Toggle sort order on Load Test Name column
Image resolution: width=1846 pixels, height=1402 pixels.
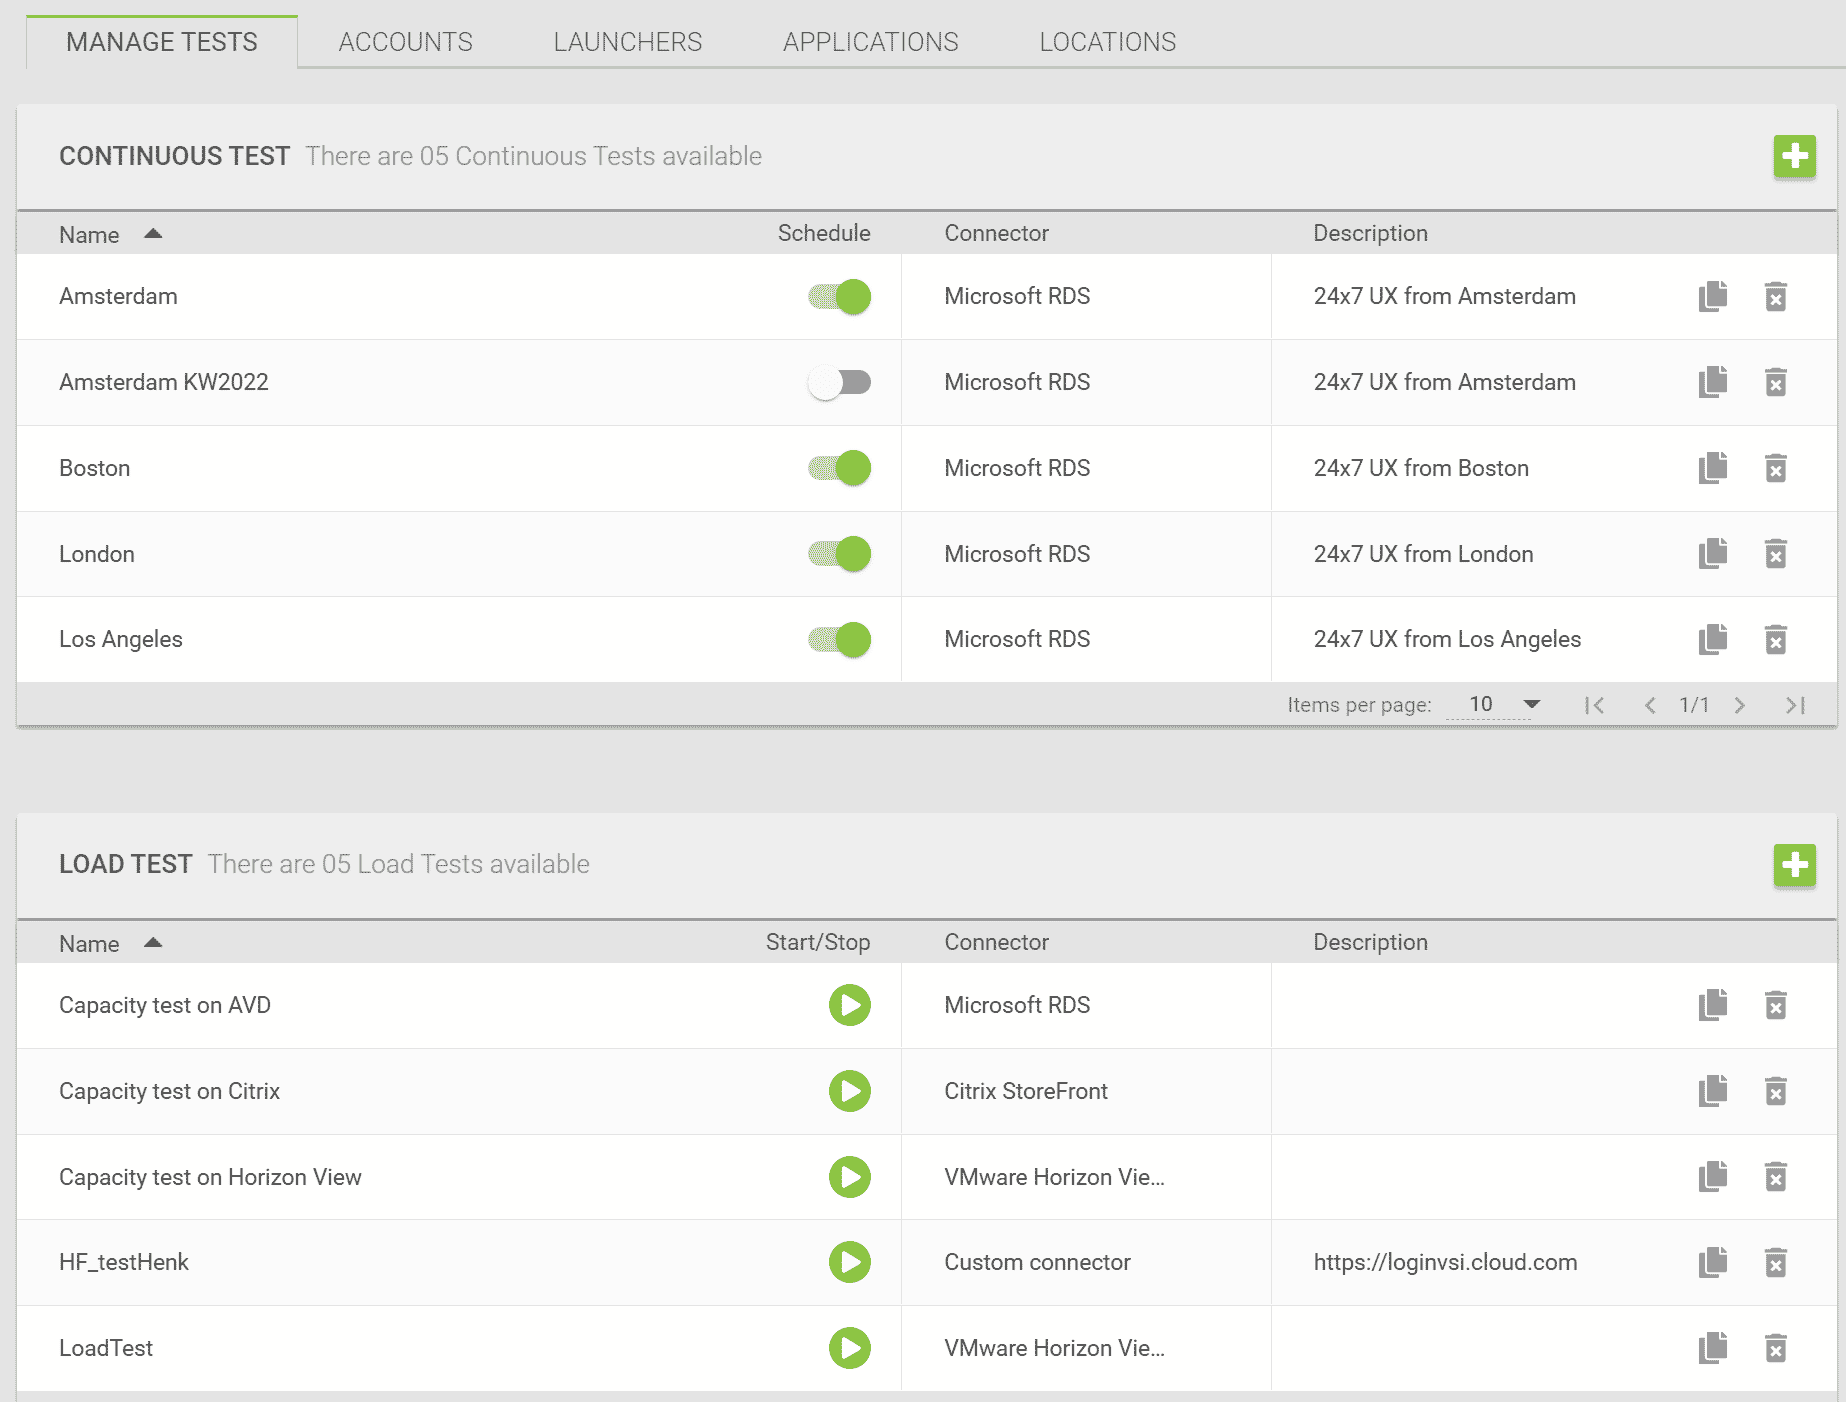click(x=110, y=942)
